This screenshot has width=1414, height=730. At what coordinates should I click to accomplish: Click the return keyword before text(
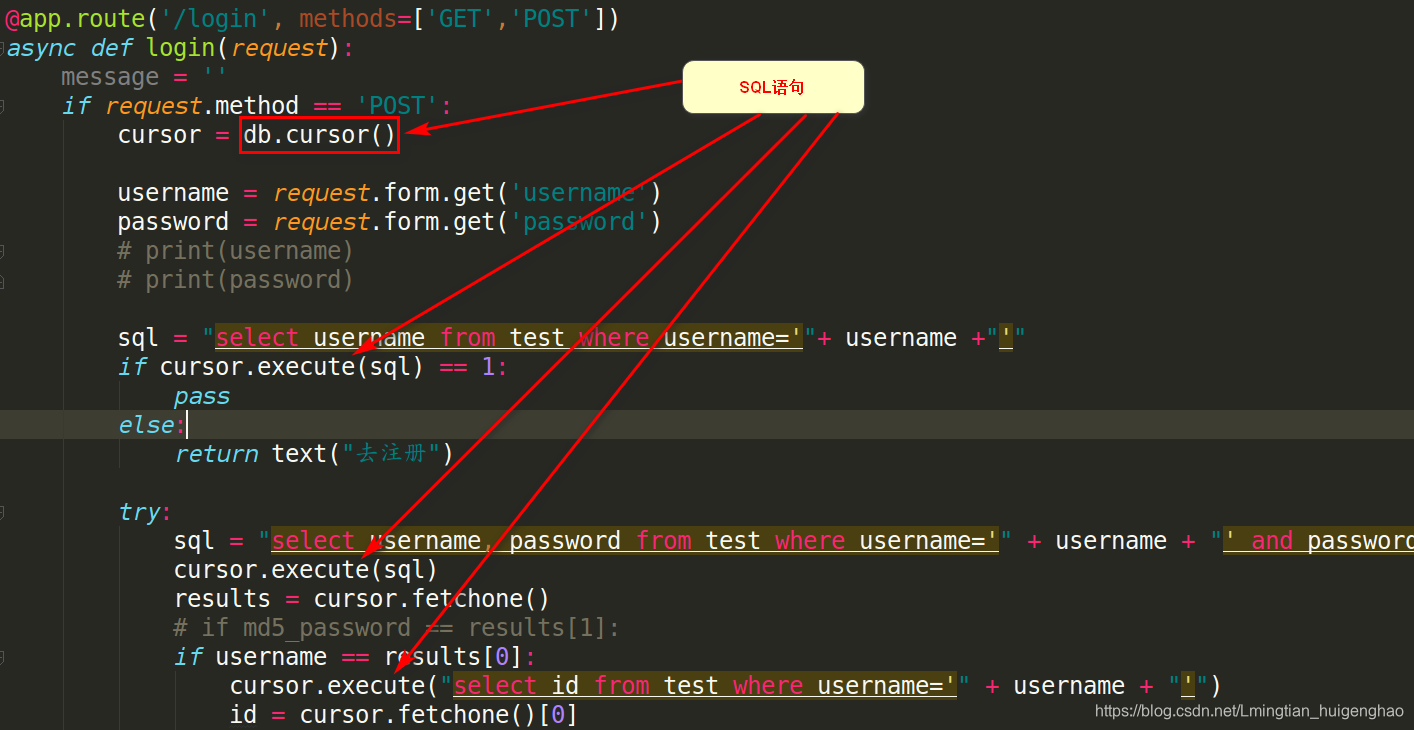click(217, 454)
